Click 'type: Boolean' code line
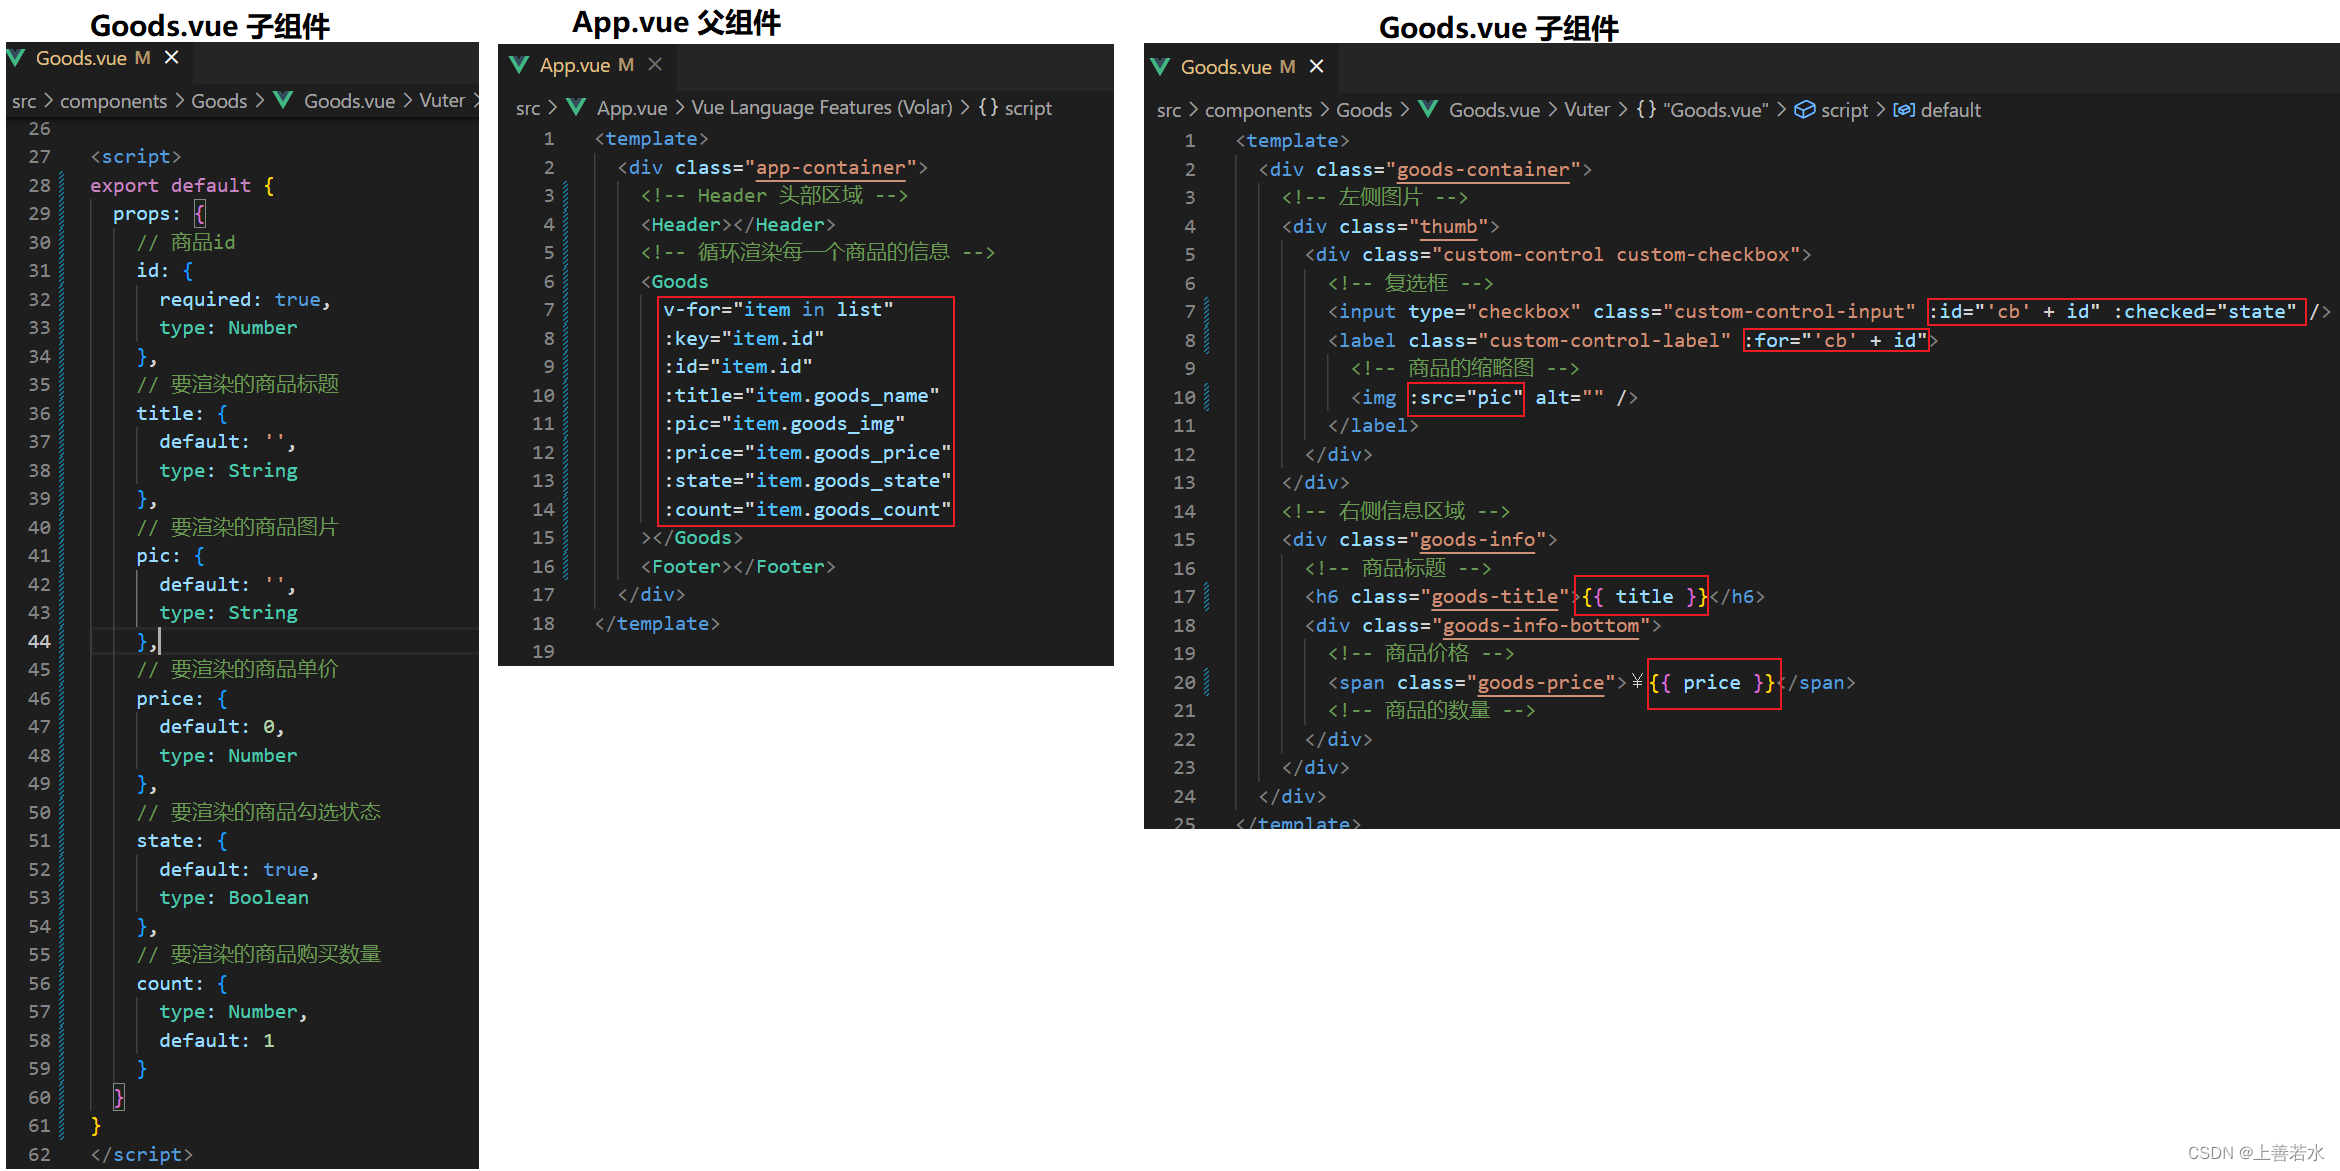This screenshot has height=1171, width=2340. [234, 897]
